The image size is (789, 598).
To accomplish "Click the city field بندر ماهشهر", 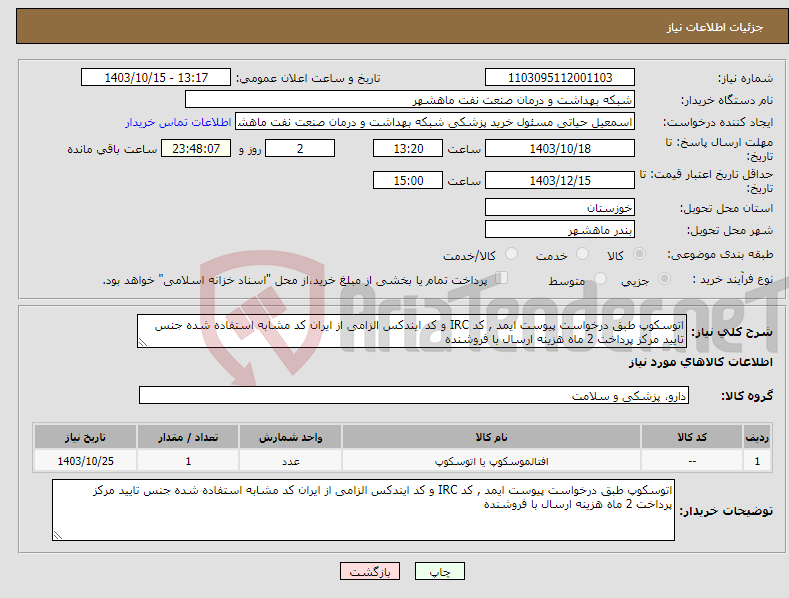I will click(x=560, y=230).
